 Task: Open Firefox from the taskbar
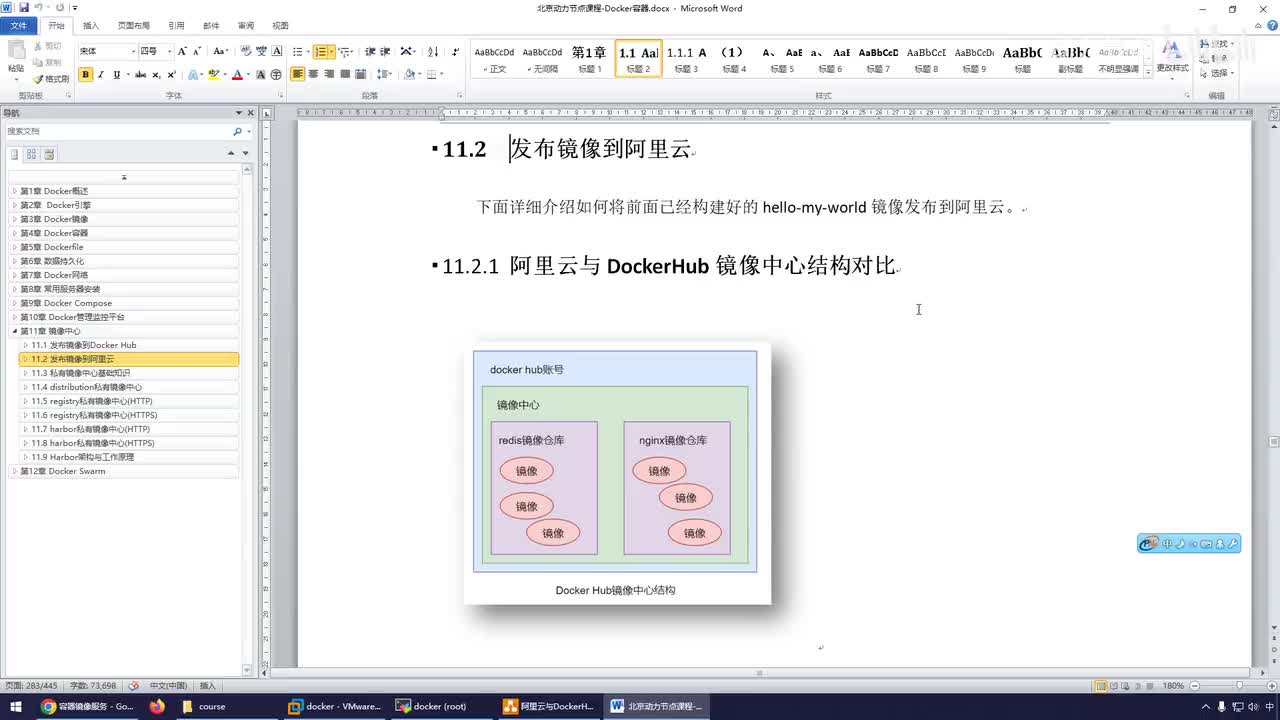point(157,706)
